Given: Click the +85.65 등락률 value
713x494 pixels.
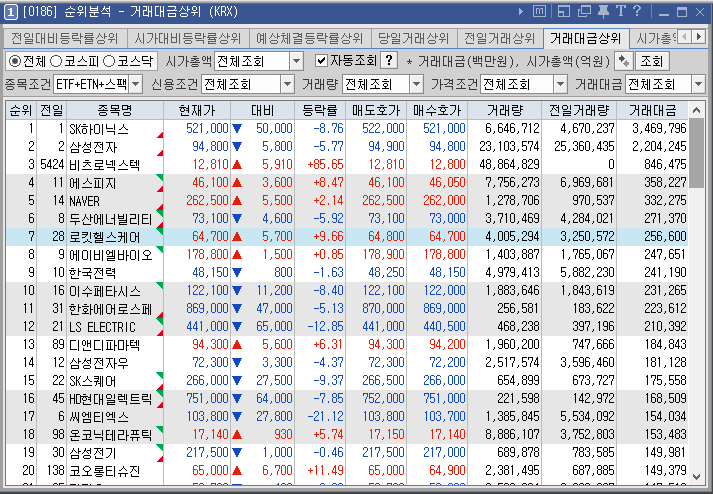Looking at the screenshot, I should (x=326, y=165).
